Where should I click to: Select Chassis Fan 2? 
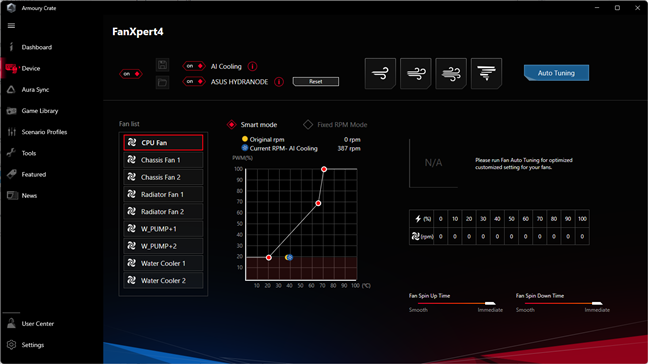click(x=163, y=177)
